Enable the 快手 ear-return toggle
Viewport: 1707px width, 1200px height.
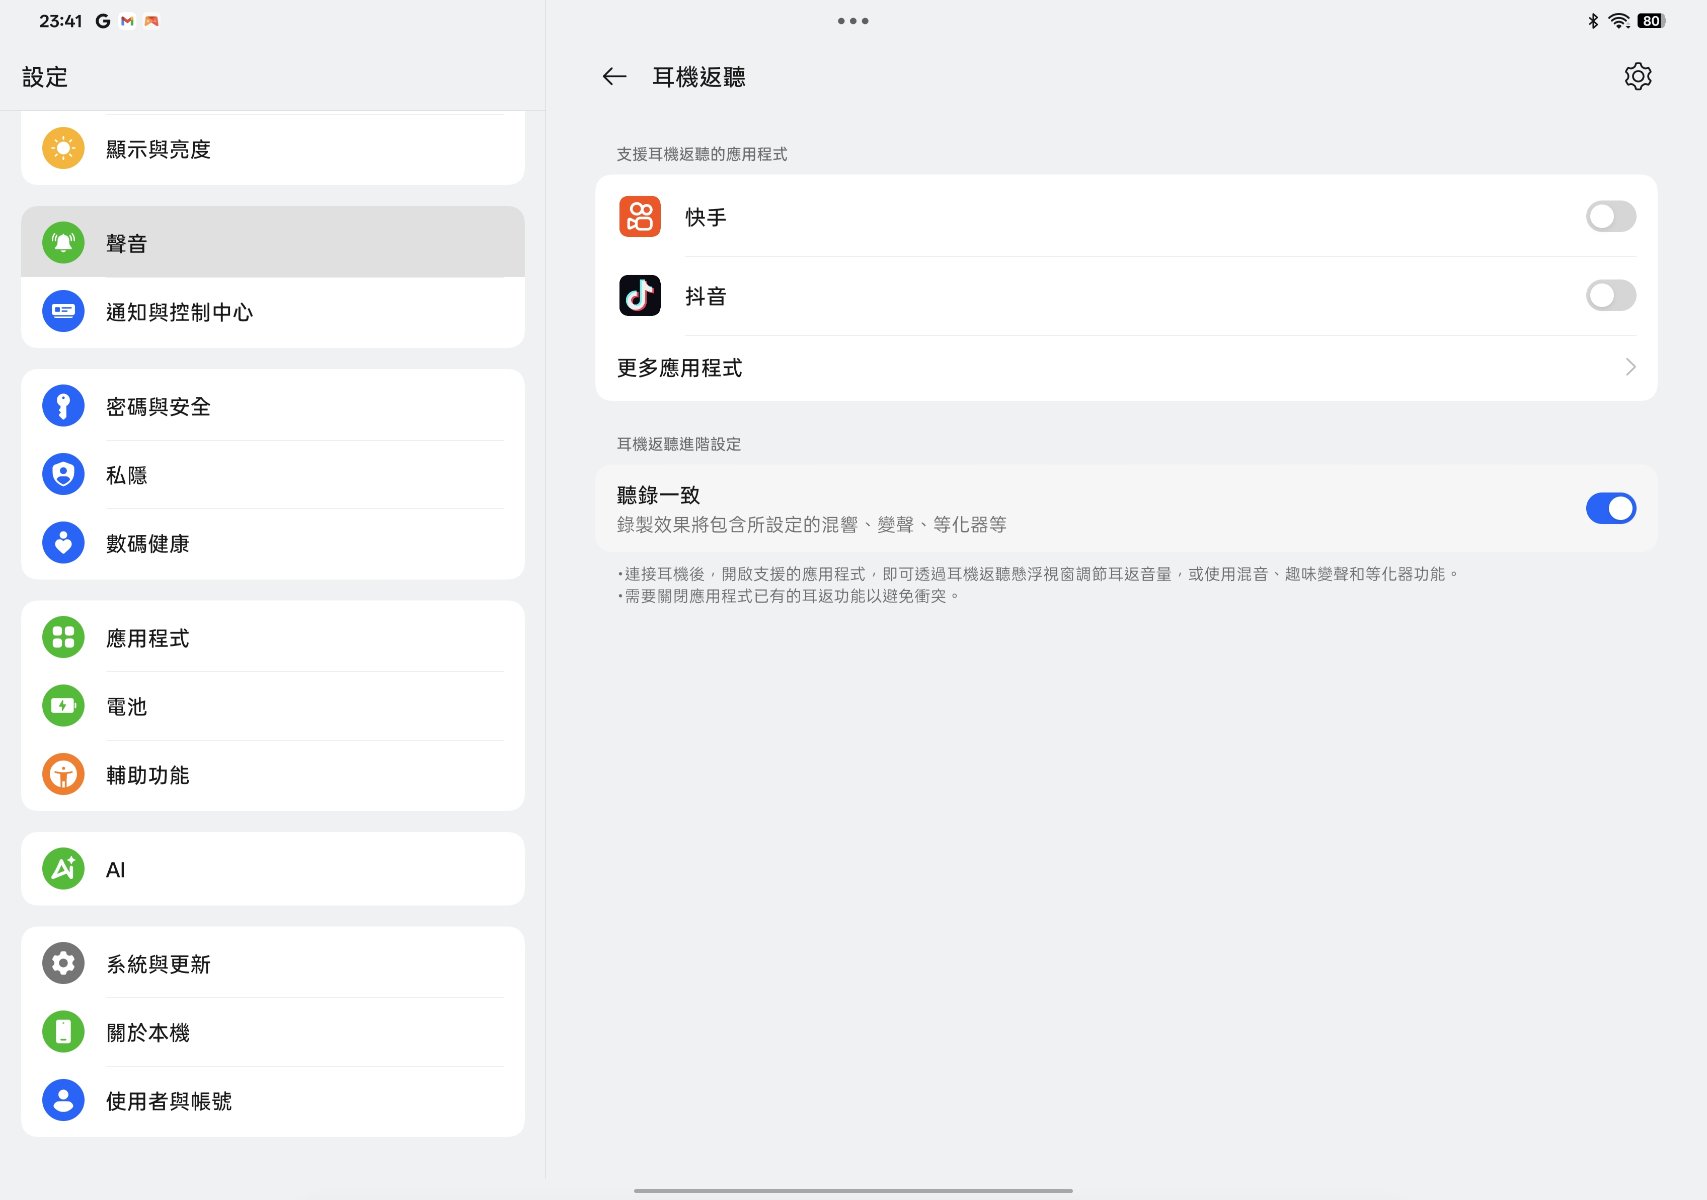click(x=1610, y=217)
